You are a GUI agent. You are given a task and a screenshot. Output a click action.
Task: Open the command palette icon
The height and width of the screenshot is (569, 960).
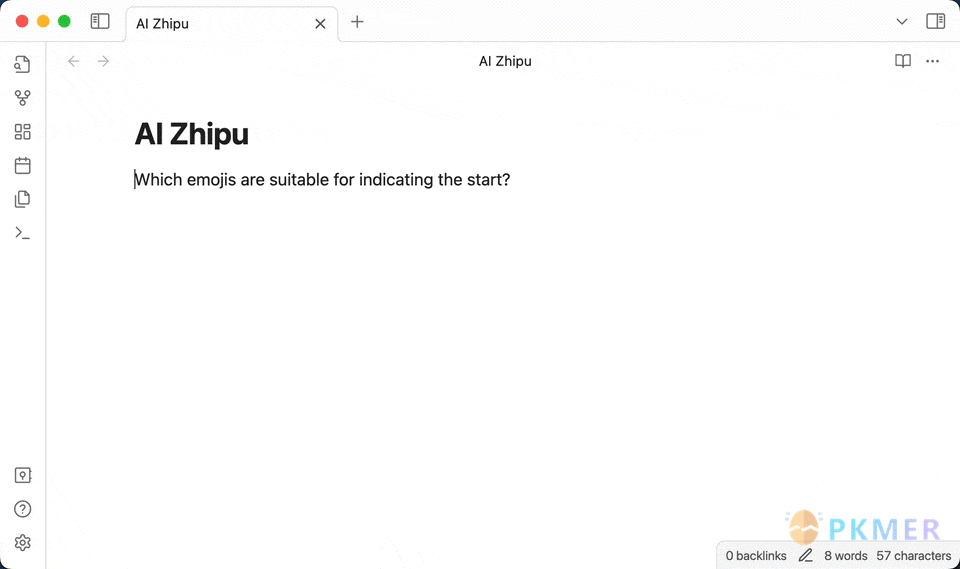pyautogui.click(x=22, y=233)
